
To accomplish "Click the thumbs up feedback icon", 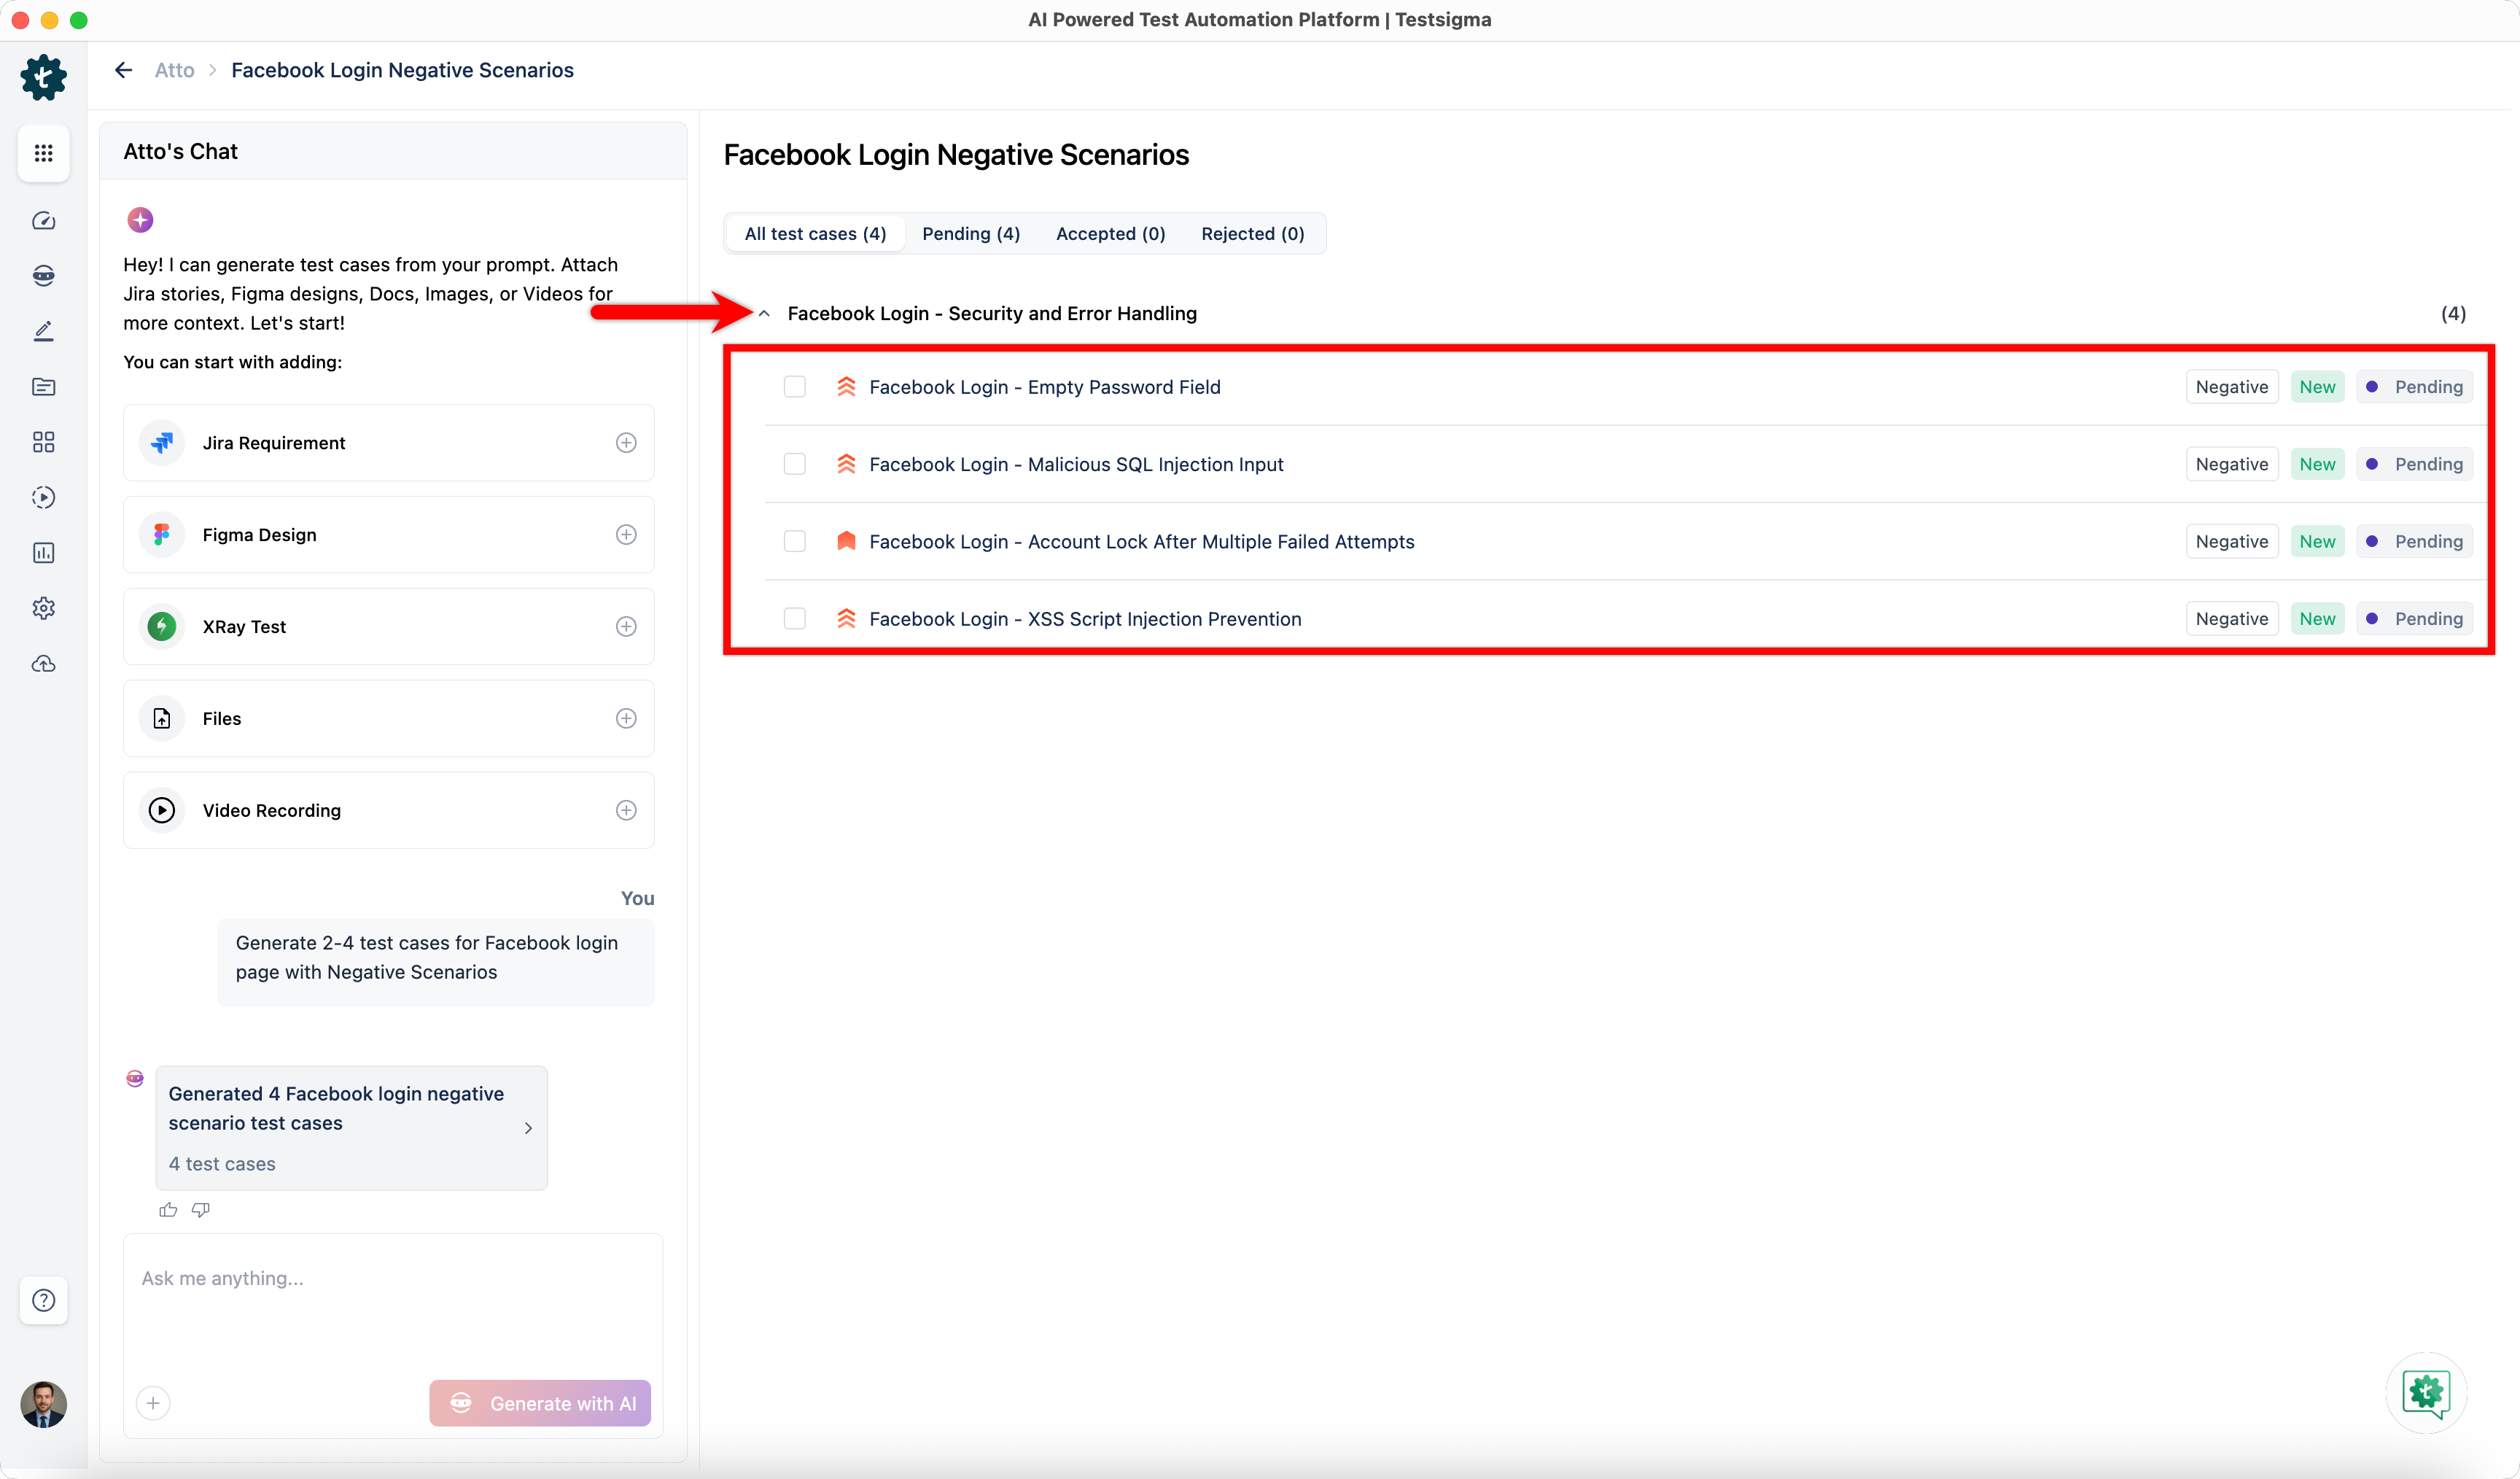I will click(168, 1210).
